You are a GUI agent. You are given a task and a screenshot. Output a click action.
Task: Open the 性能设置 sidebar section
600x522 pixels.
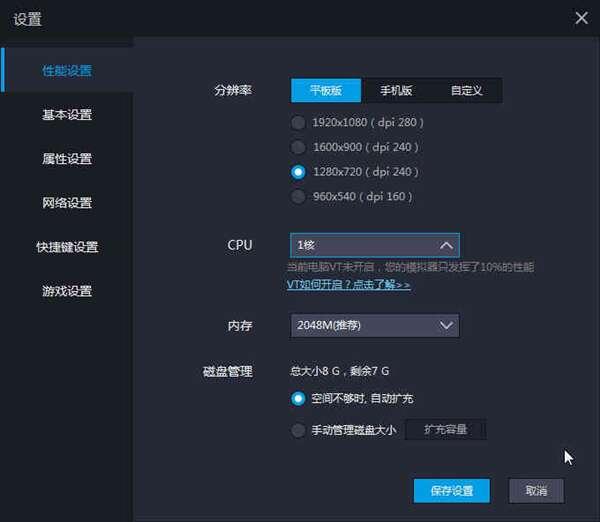point(67,71)
